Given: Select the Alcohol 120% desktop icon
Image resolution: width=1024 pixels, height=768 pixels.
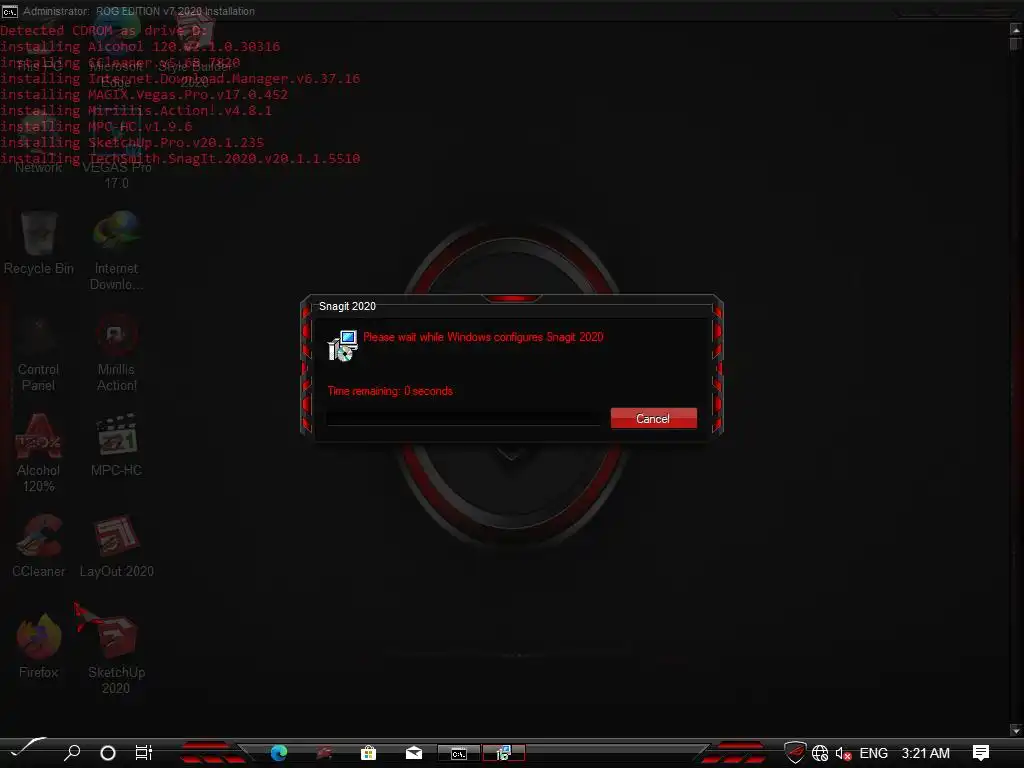Looking at the screenshot, I should coord(39,453).
